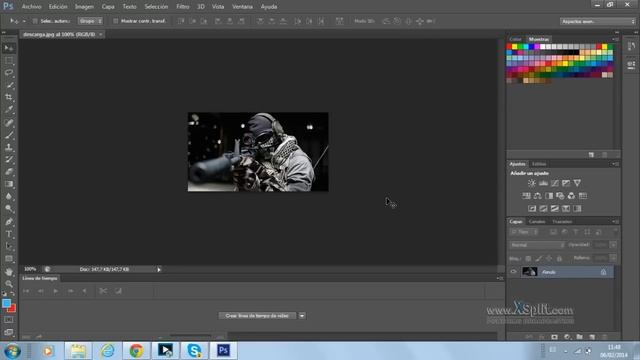Toggle lock transparent pixels in Layers panel
The height and width of the screenshot is (360, 640).
pos(528,258)
